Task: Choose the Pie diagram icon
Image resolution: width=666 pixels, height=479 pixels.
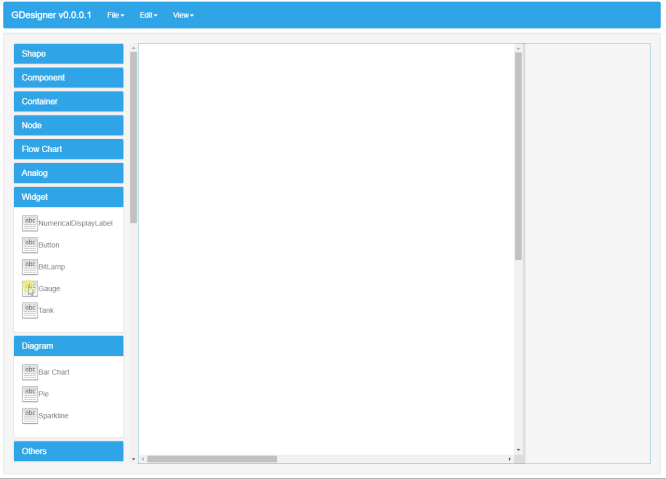Action: click(x=29, y=394)
